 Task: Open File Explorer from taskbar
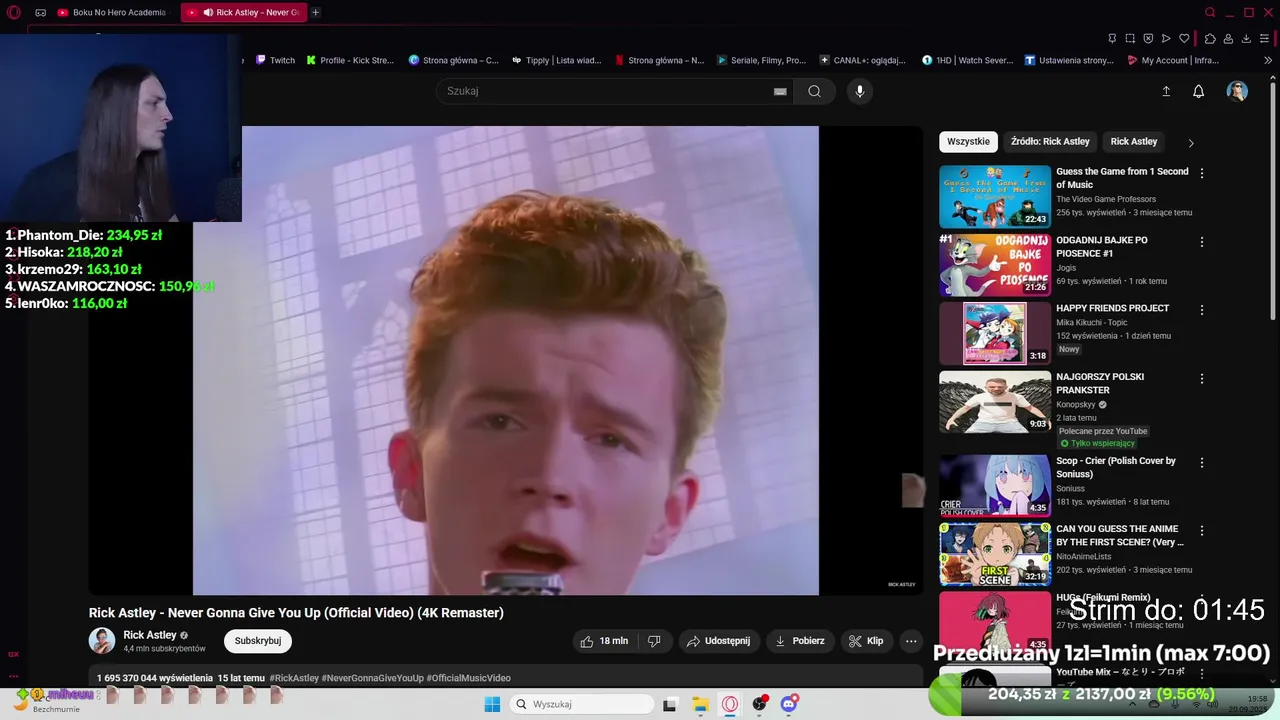point(700,704)
